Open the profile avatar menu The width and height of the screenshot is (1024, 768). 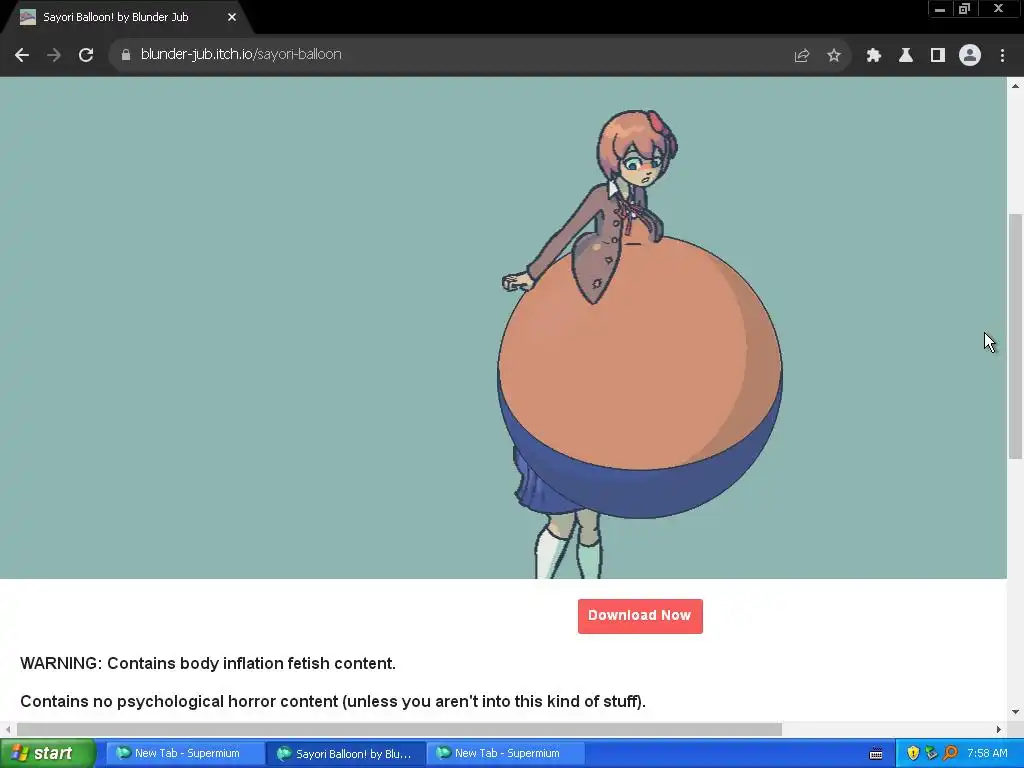(x=970, y=55)
